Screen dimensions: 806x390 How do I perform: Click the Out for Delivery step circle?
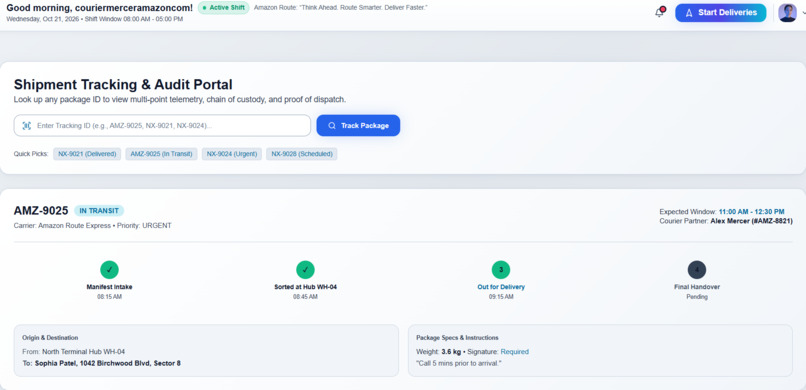click(x=501, y=270)
